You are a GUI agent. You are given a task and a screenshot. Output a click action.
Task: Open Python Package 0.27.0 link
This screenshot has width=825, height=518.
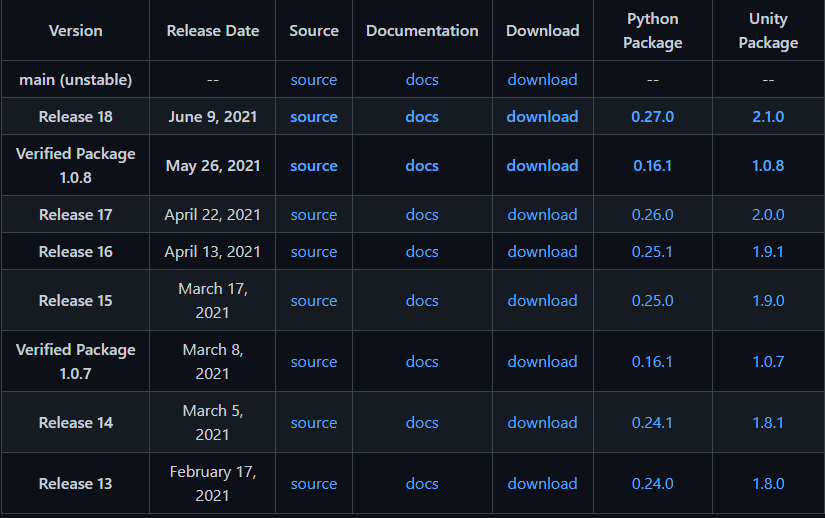(652, 116)
